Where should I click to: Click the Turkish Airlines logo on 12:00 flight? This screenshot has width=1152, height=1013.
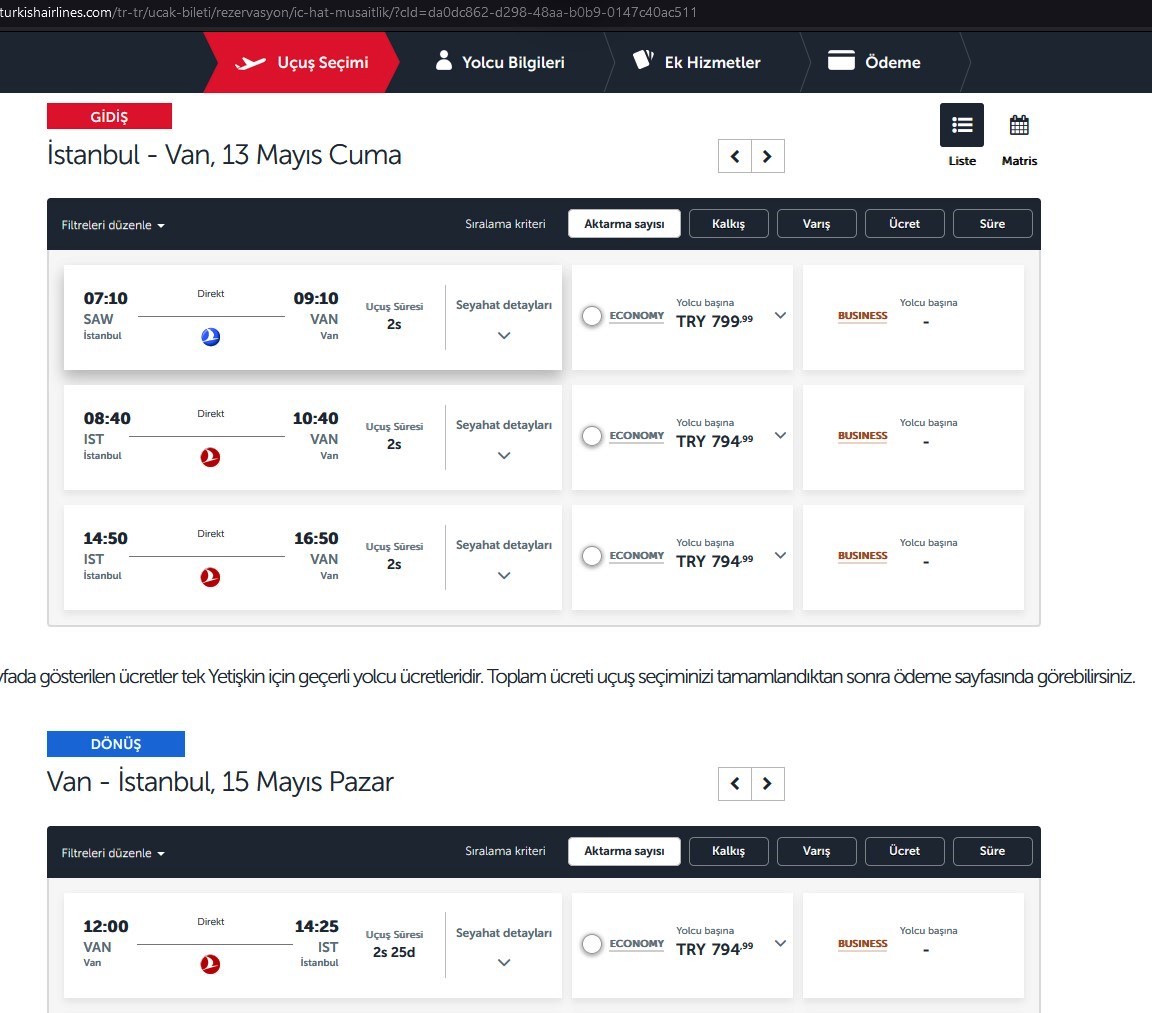click(211, 964)
